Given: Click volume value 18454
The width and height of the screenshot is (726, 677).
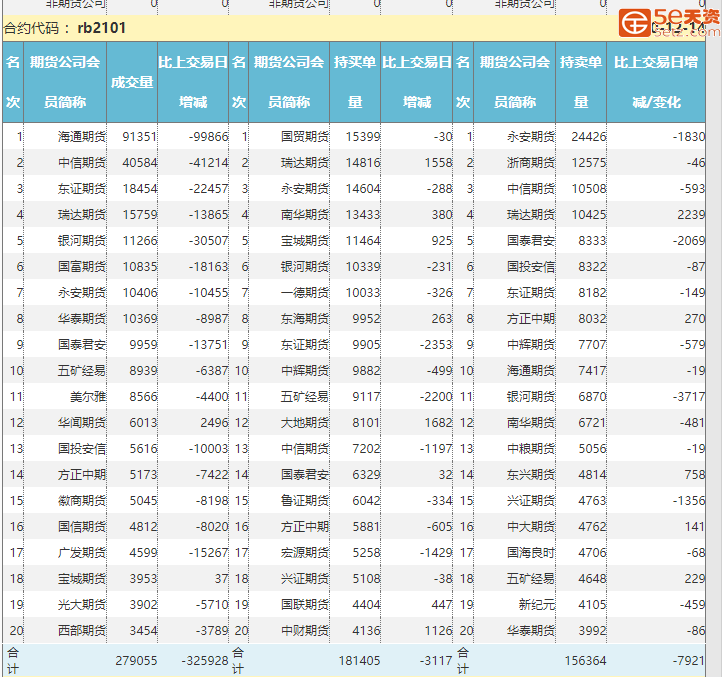Looking at the screenshot, I should pyautogui.click(x=140, y=188).
